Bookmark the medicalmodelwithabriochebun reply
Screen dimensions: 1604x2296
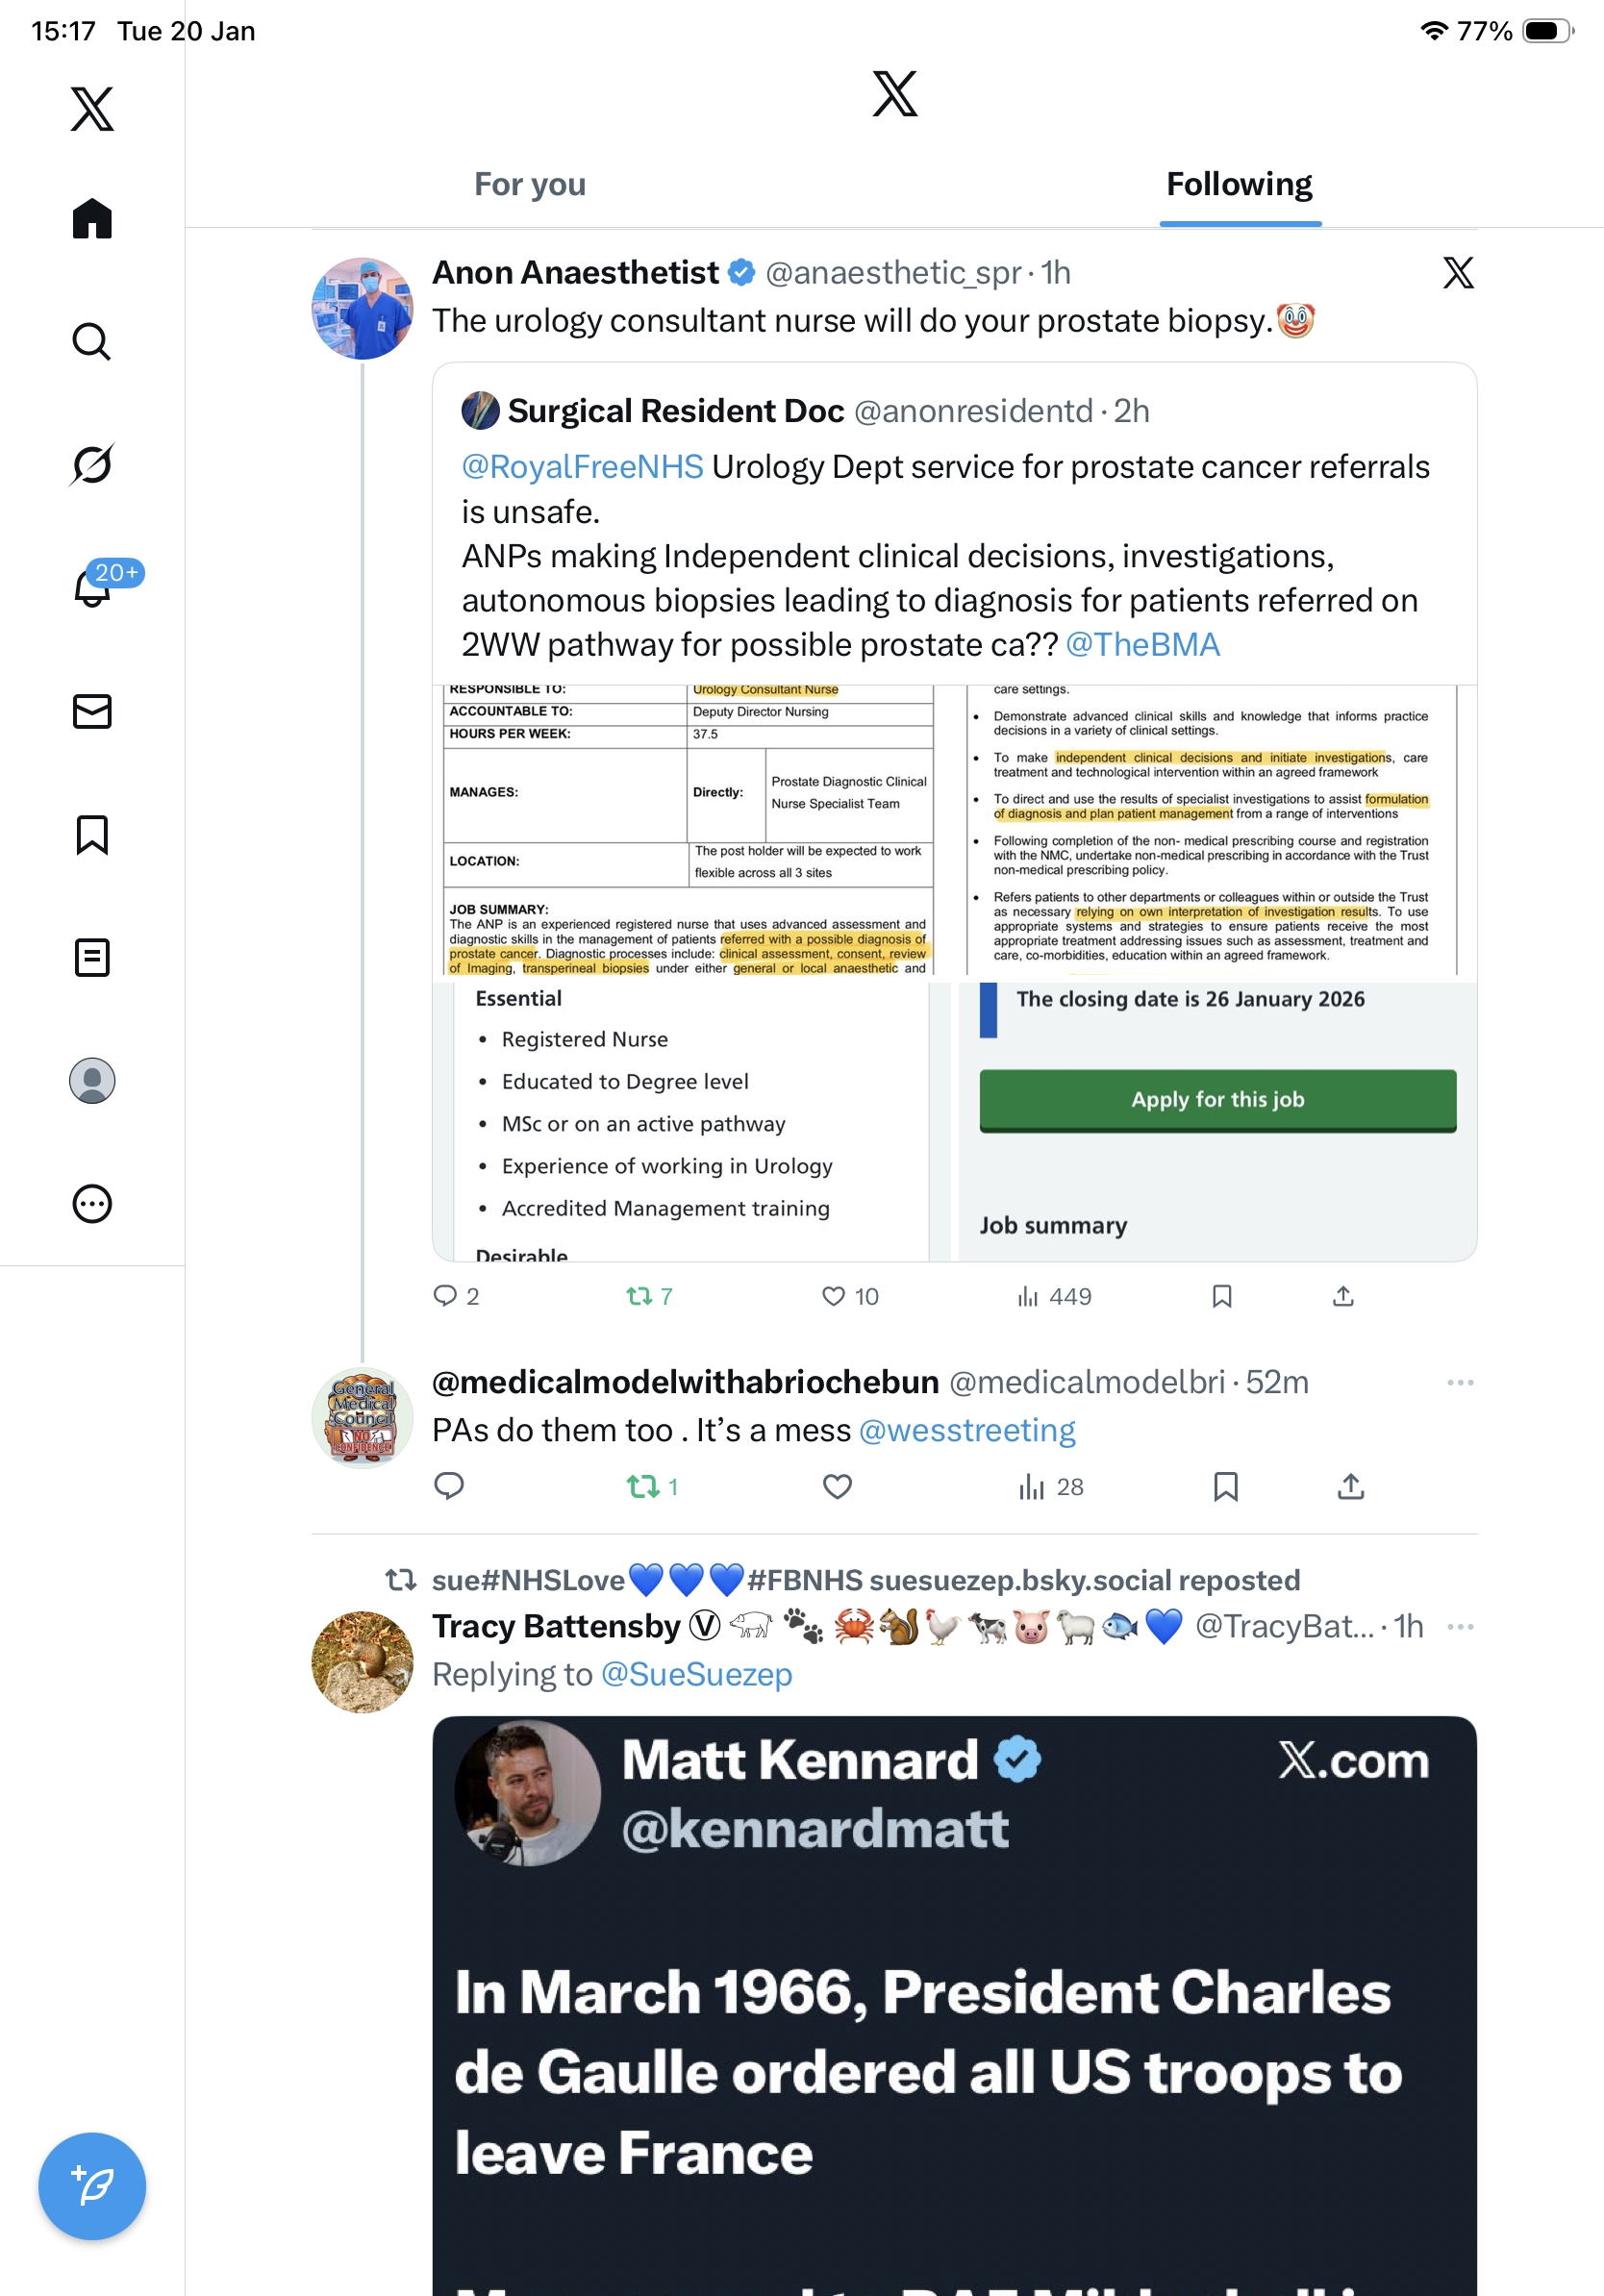(x=1225, y=1487)
